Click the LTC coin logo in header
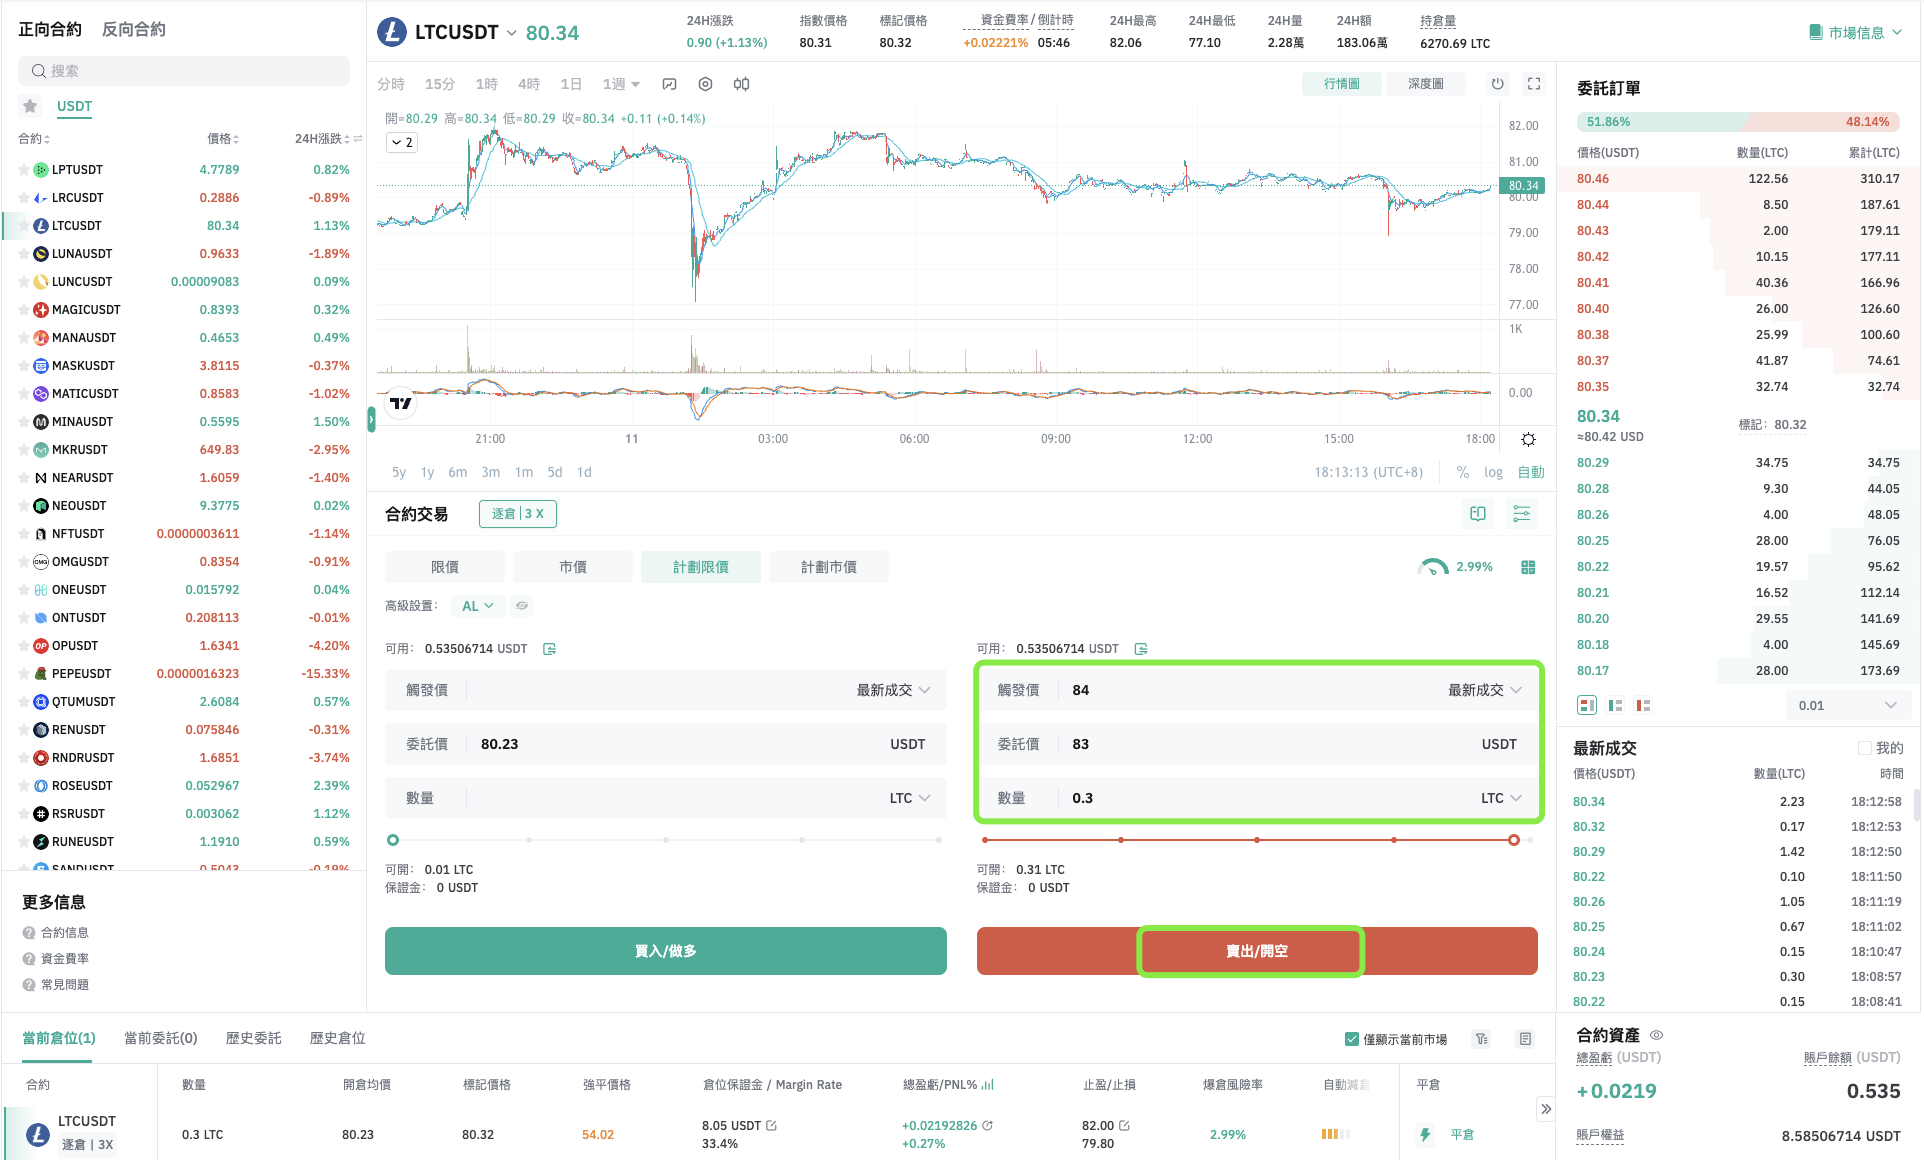The image size is (1924, 1160). pyautogui.click(x=392, y=32)
